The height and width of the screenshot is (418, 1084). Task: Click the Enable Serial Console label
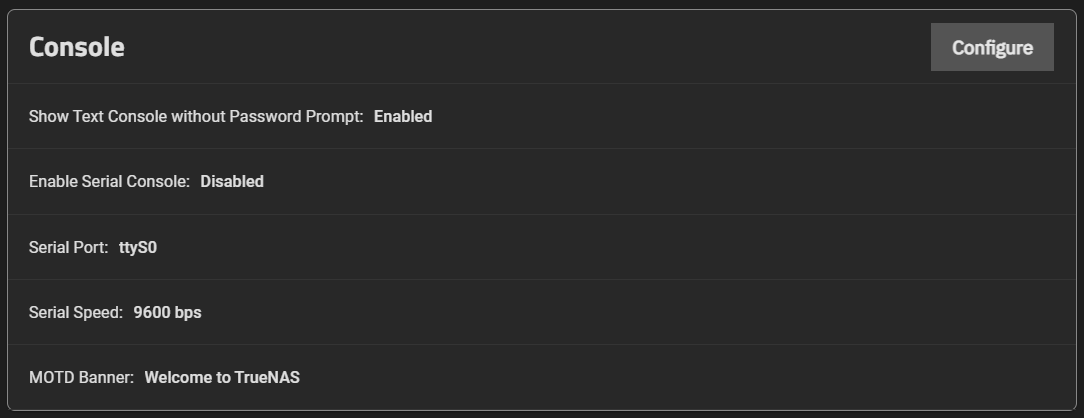click(109, 181)
